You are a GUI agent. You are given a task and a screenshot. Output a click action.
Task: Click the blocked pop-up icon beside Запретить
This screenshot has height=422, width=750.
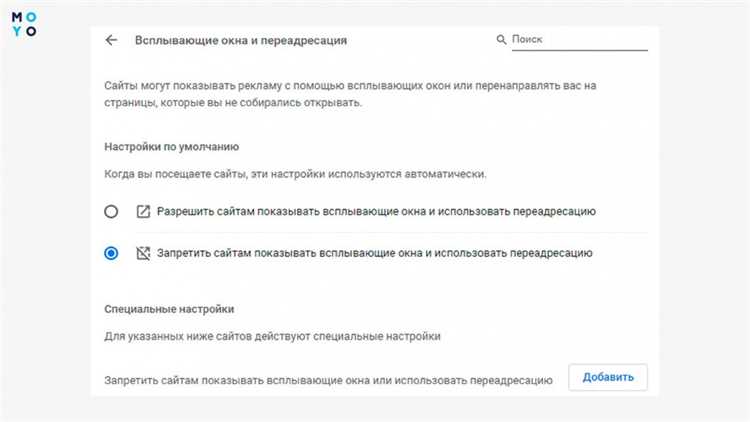pyautogui.click(x=143, y=253)
